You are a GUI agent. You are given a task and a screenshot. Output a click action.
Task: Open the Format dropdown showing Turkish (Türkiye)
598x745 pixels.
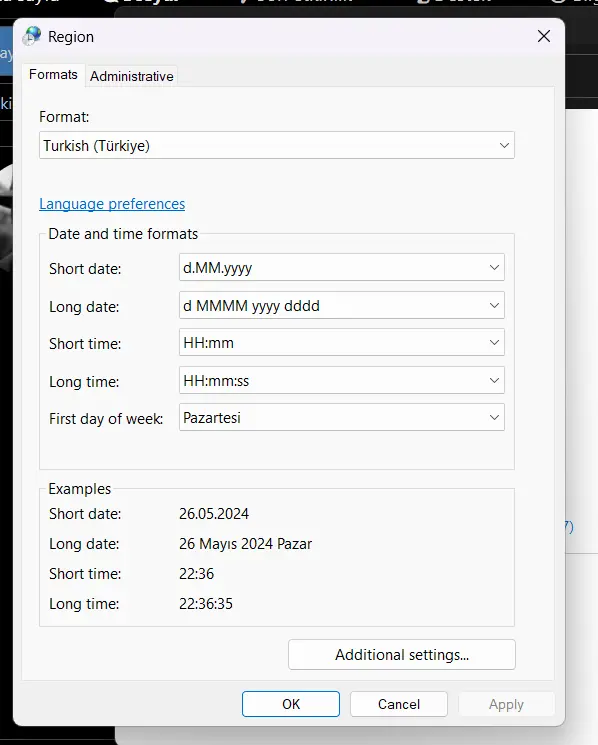click(277, 145)
